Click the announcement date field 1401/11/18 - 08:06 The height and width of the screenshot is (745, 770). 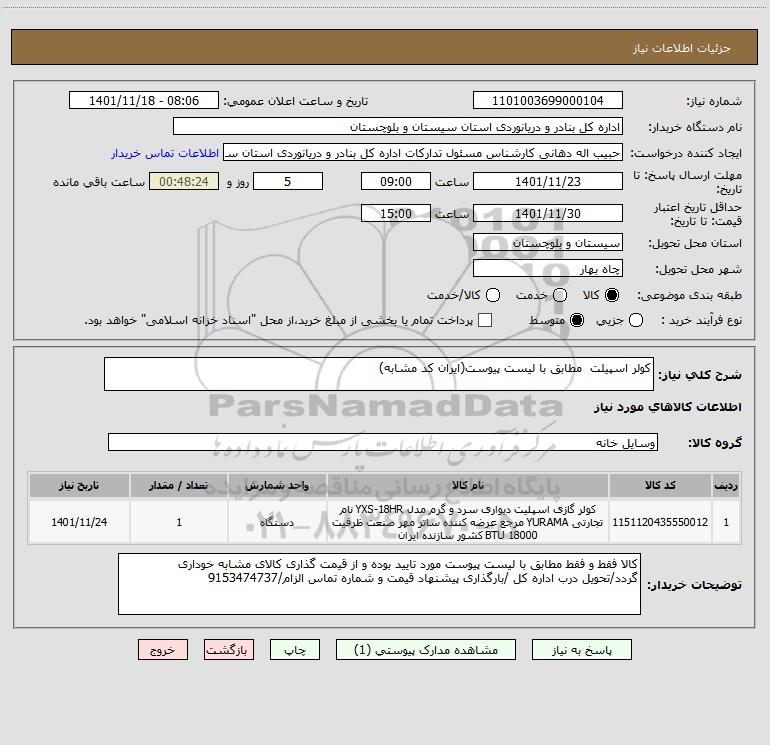coord(144,101)
